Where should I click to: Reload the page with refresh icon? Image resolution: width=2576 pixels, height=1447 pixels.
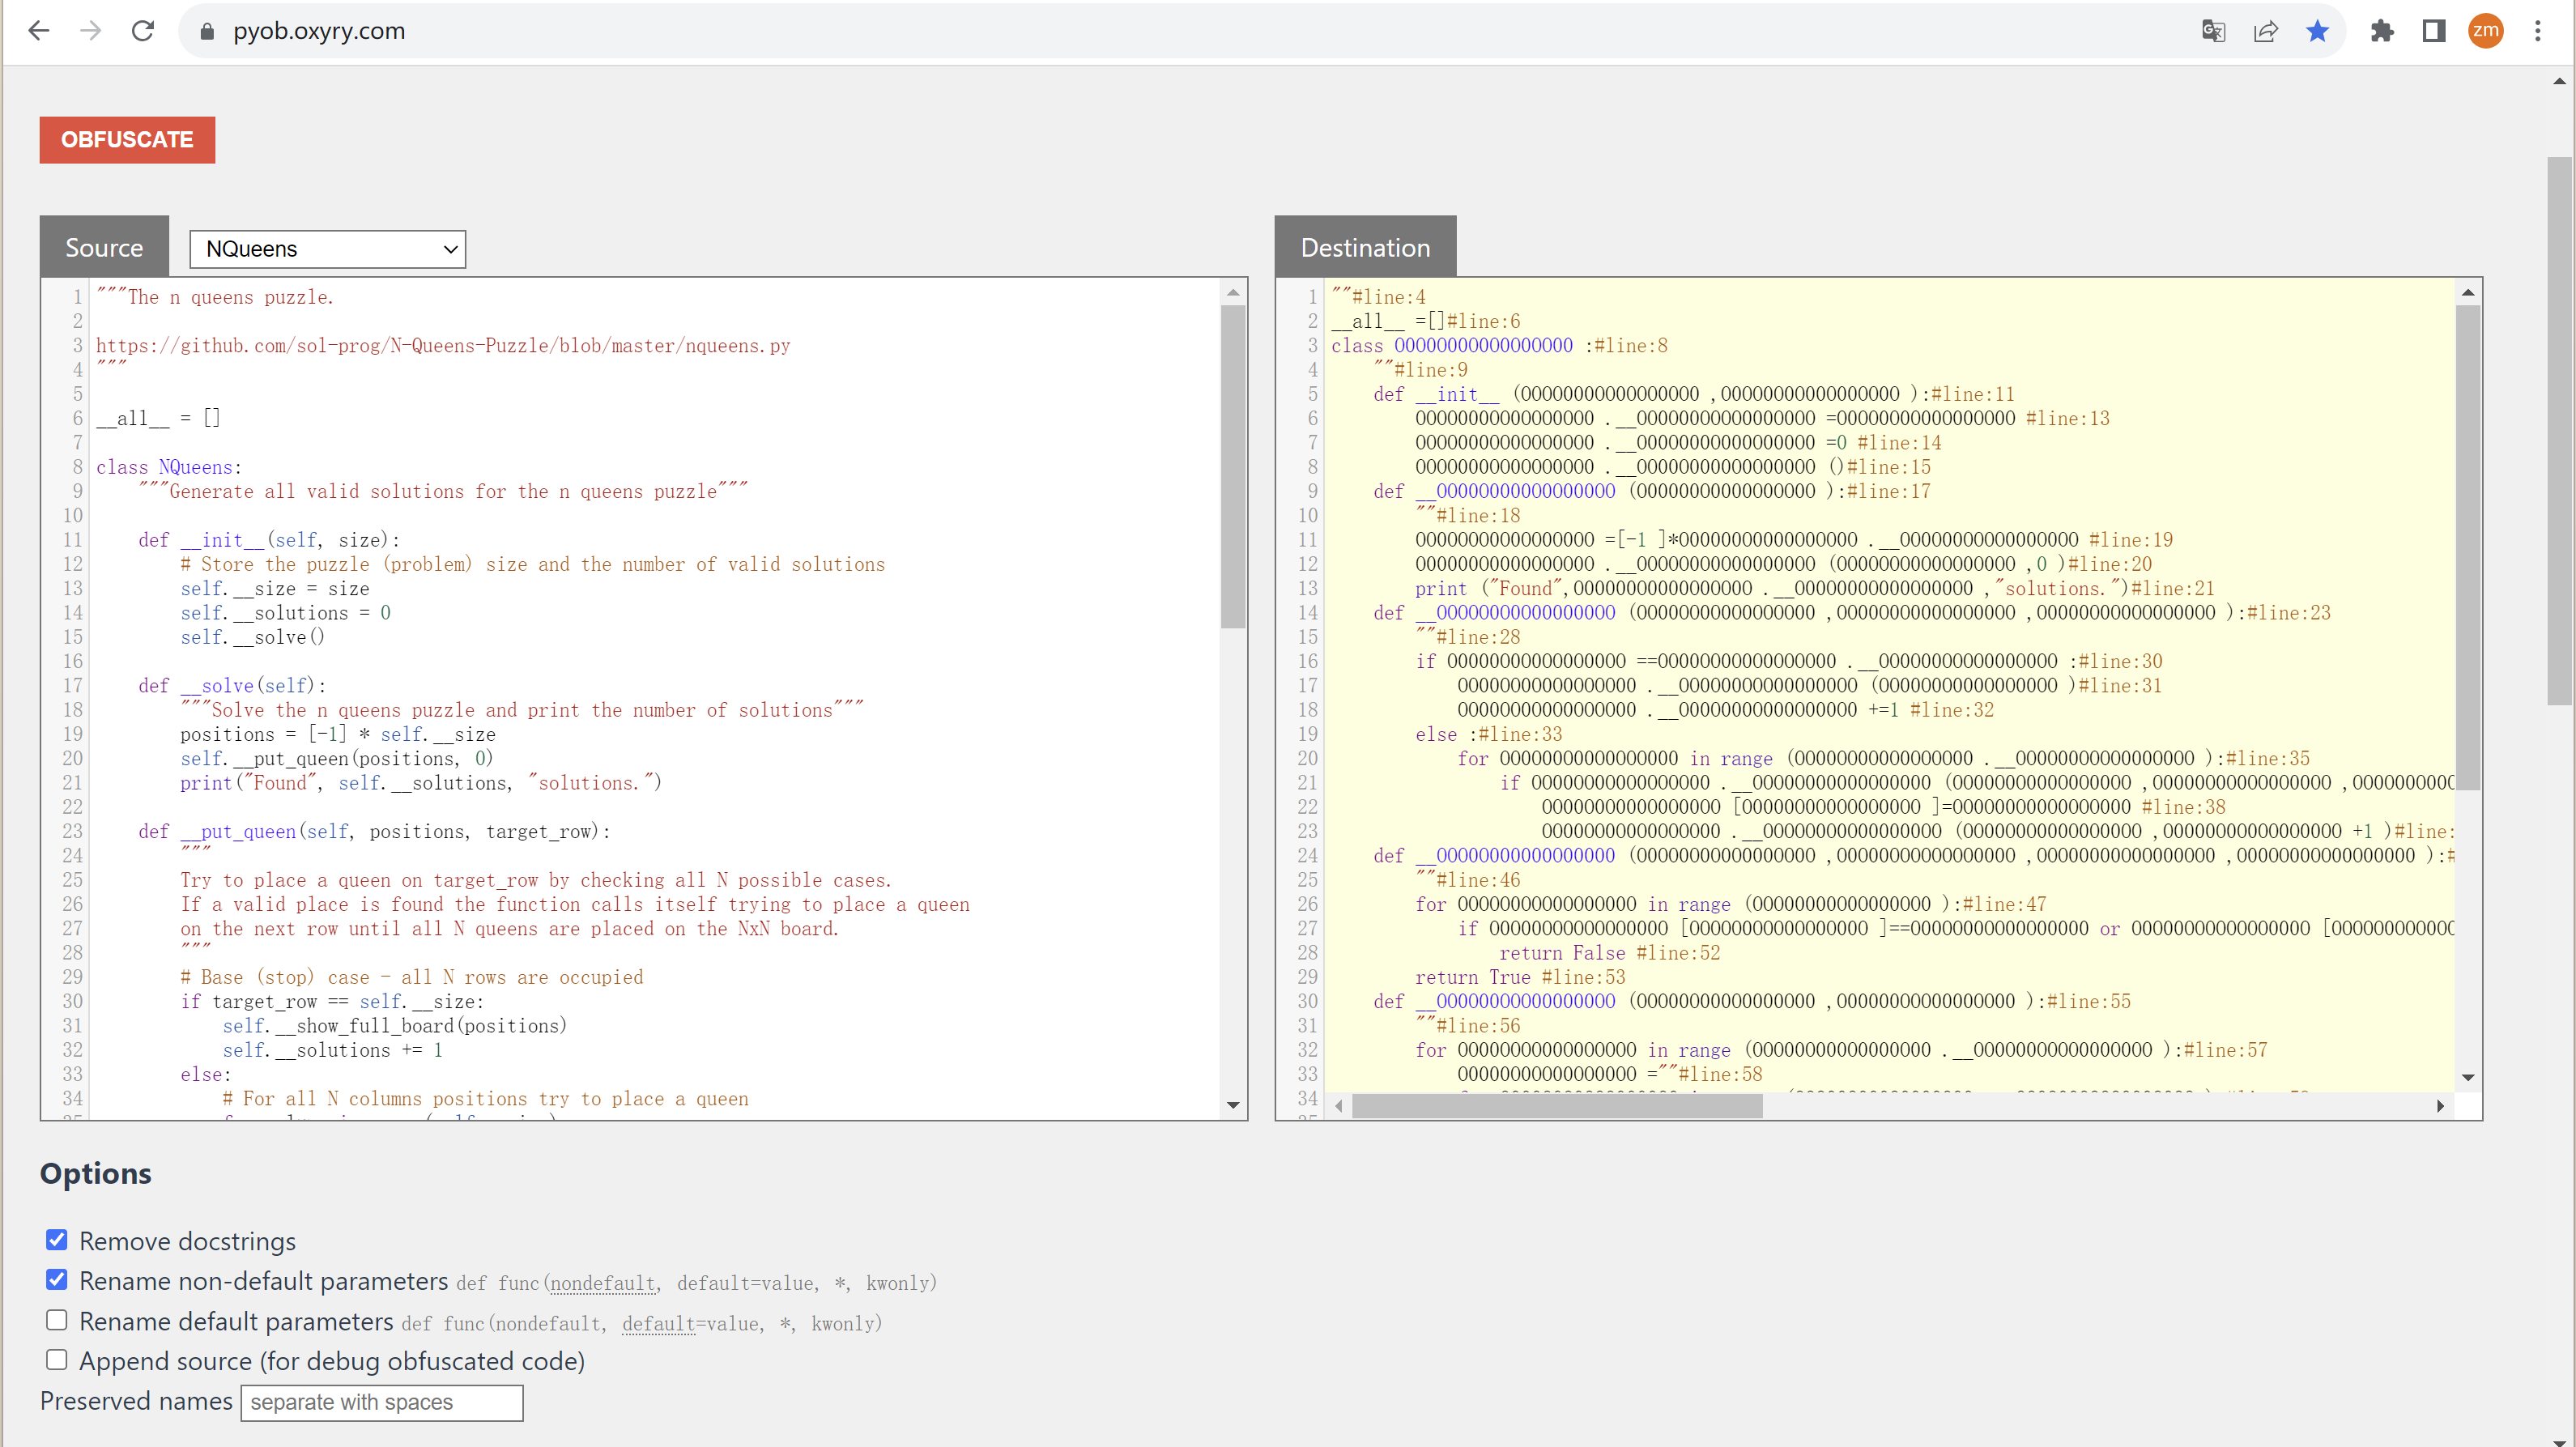142,31
